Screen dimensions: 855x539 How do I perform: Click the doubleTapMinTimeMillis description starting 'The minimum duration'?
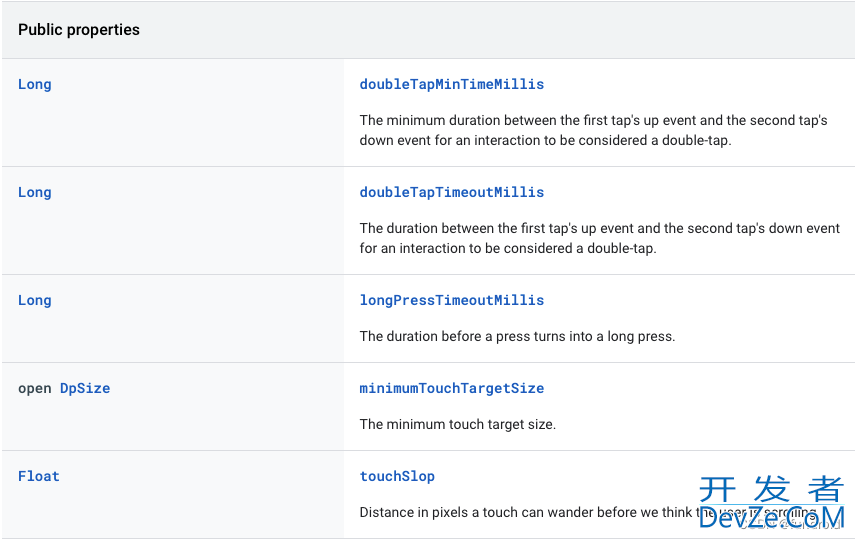pos(593,130)
